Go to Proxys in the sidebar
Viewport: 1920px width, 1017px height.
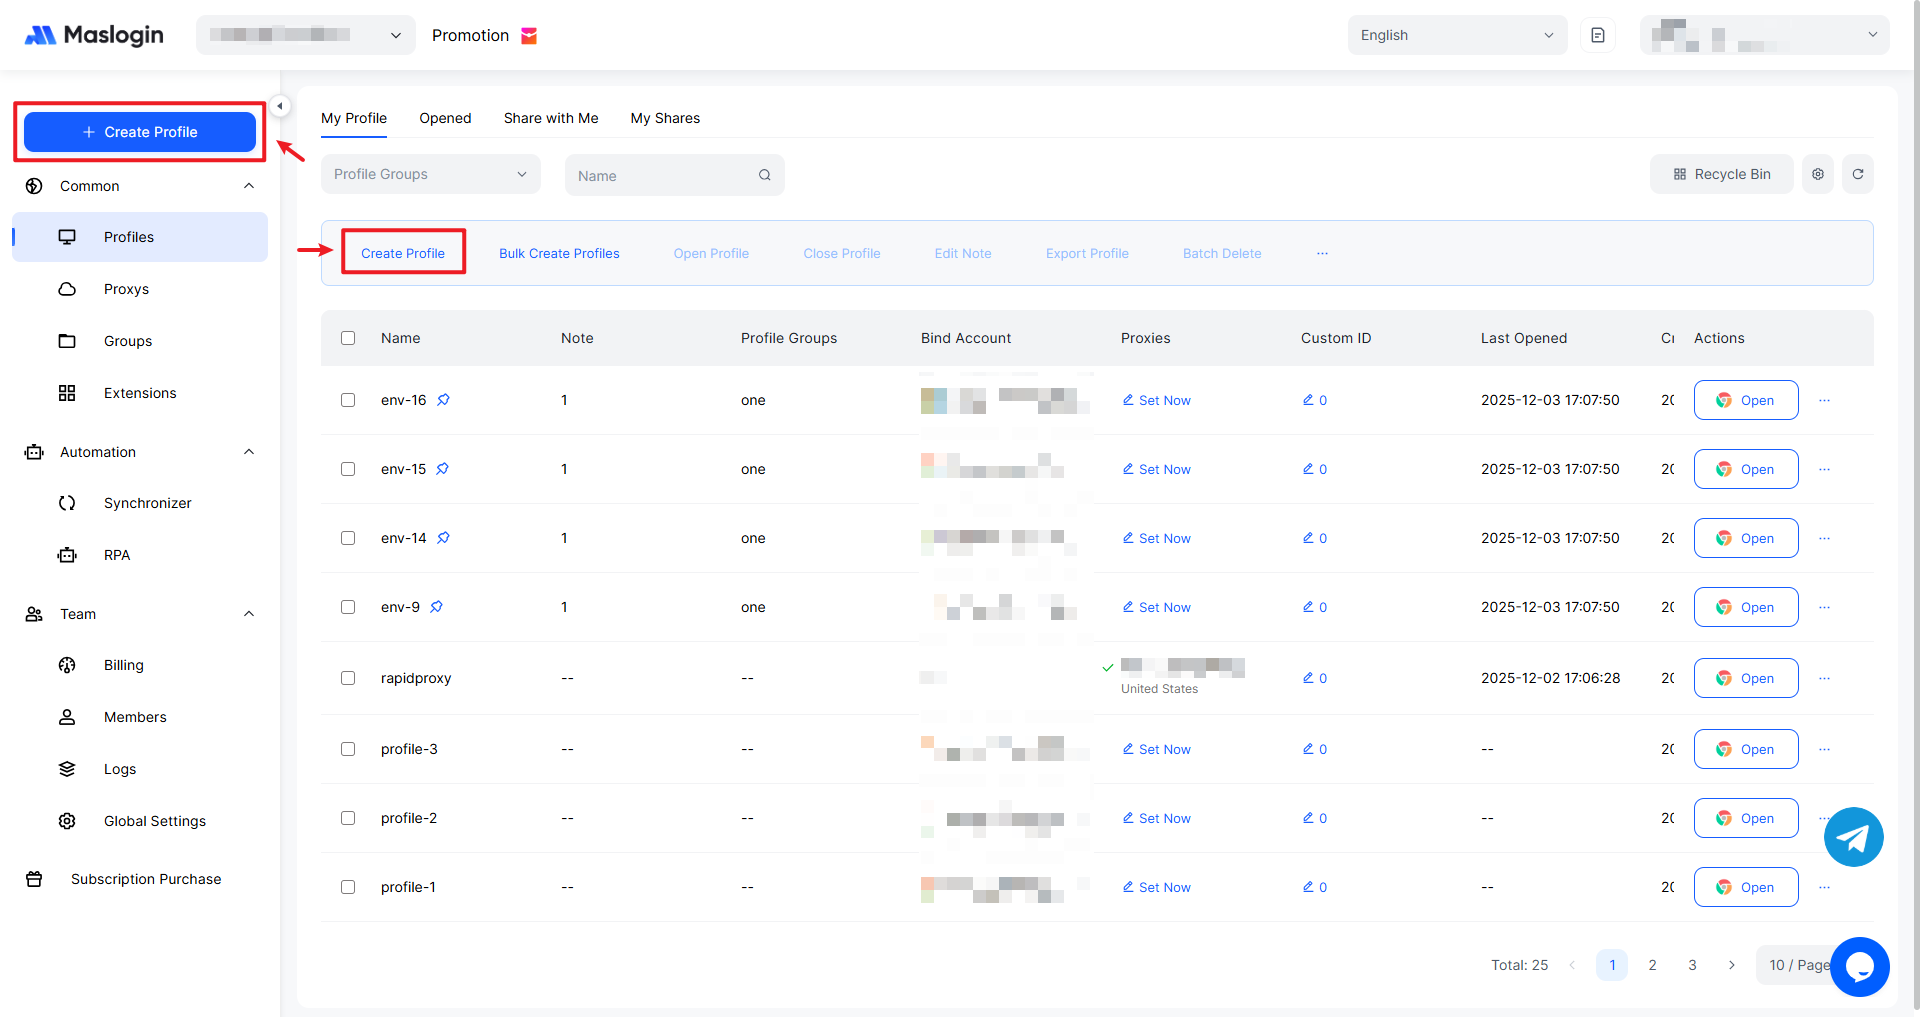tap(126, 289)
